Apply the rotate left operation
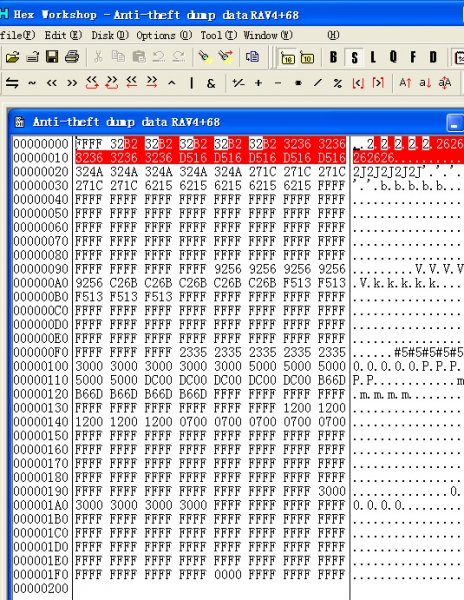The image size is (464, 600). coord(92,83)
